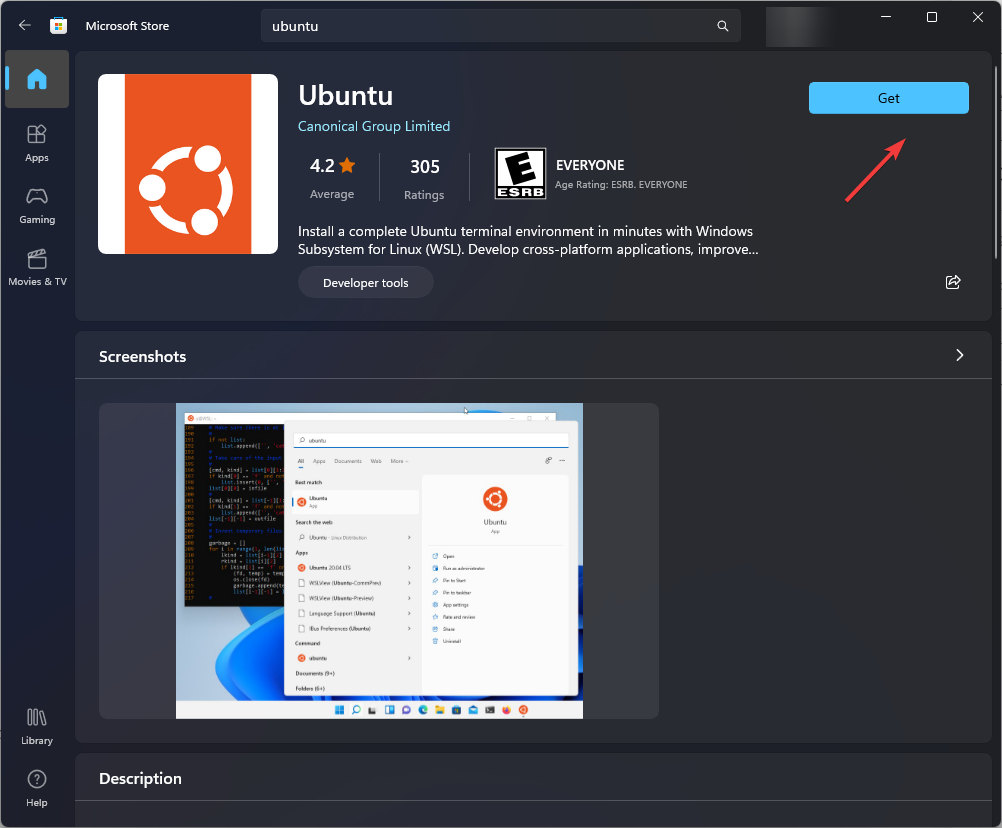
Task: Select the Developer tools category tag
Action: pyautogui.click(x=366, y=282)
